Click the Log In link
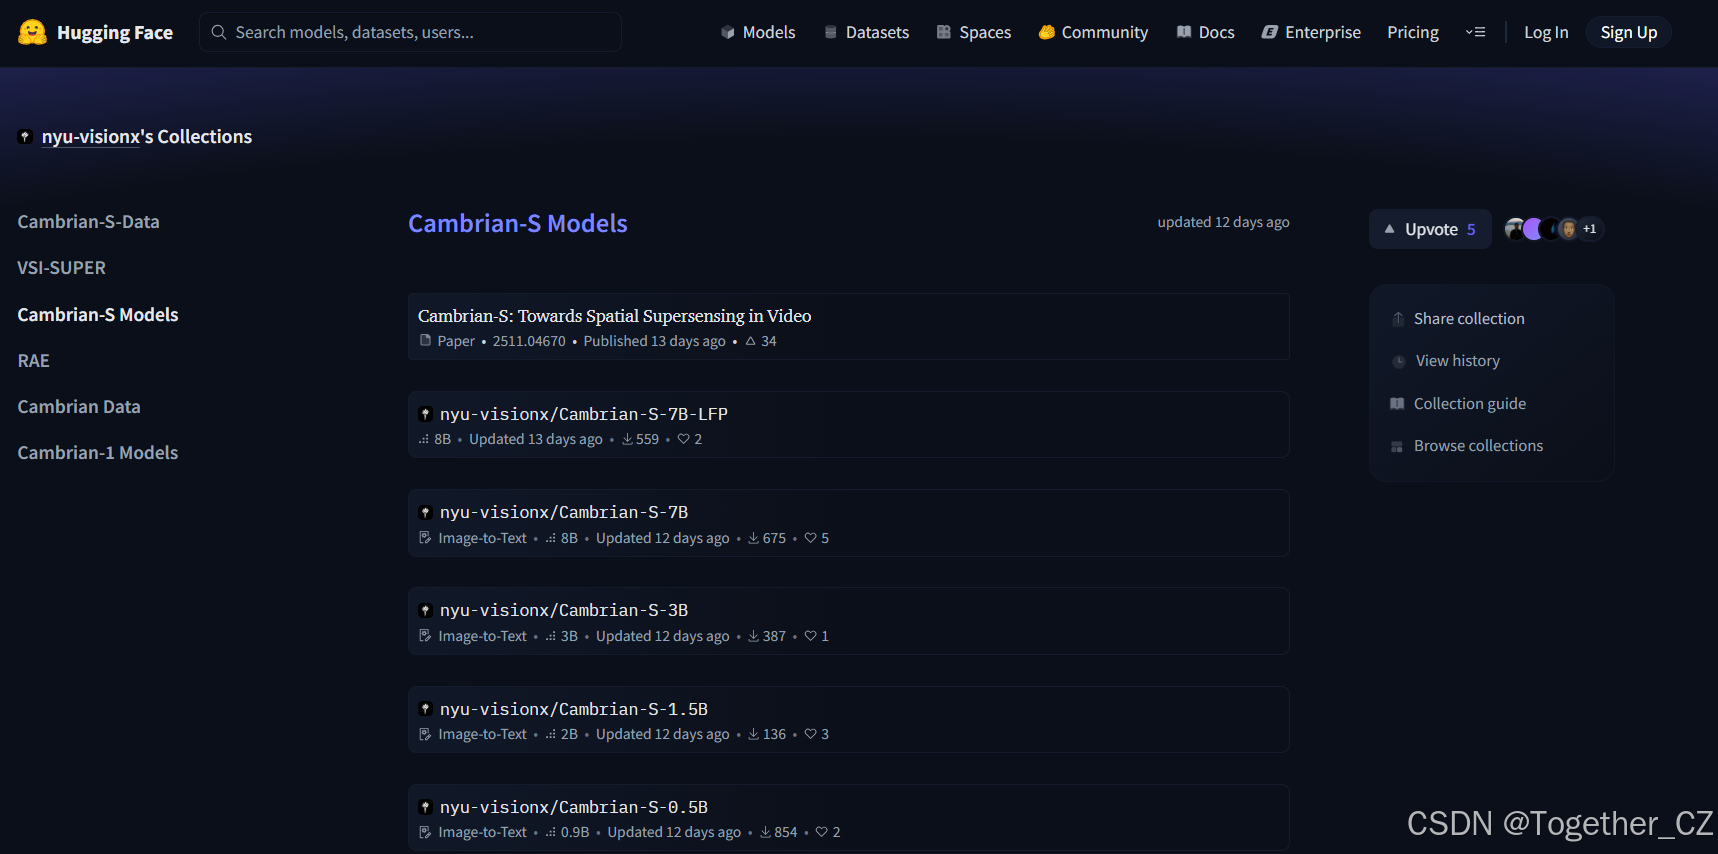Screen dimensions: 1718x854 click(x=1546, y=32)
